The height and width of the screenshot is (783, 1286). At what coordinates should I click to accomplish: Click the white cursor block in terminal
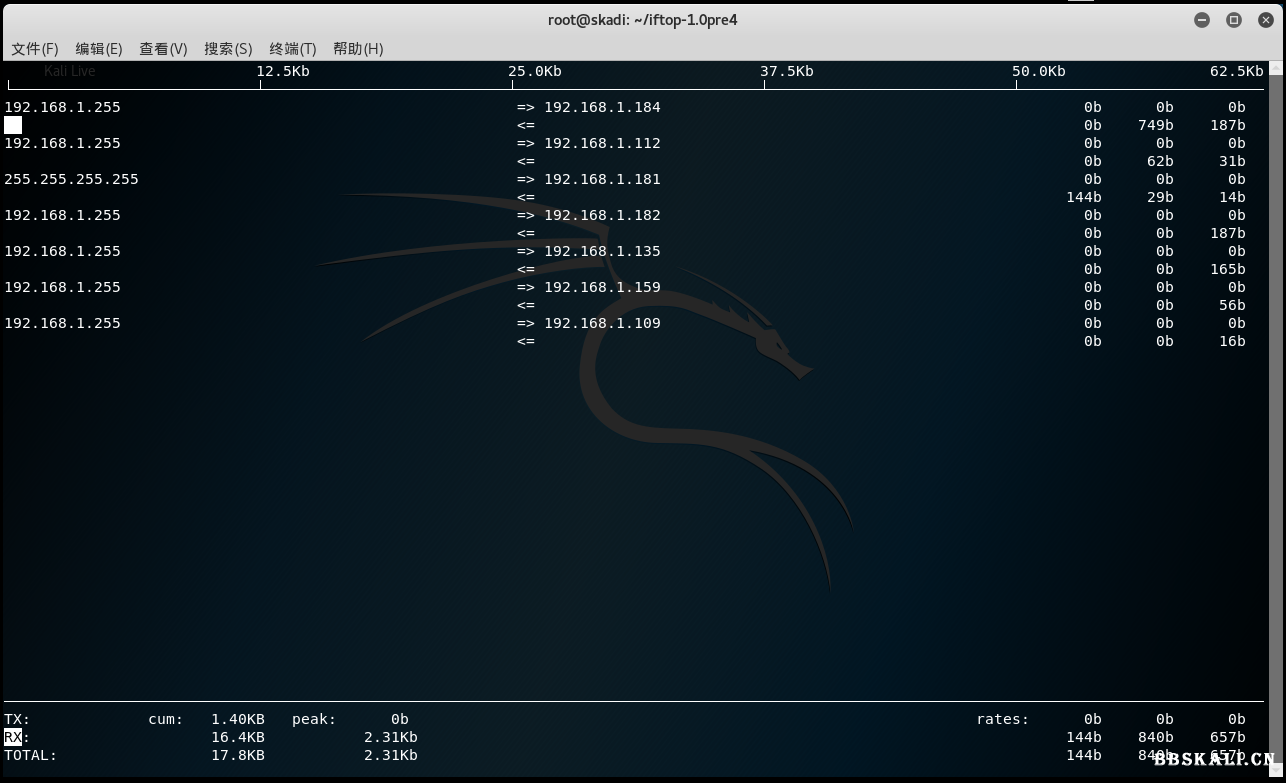tap(13, 125)
